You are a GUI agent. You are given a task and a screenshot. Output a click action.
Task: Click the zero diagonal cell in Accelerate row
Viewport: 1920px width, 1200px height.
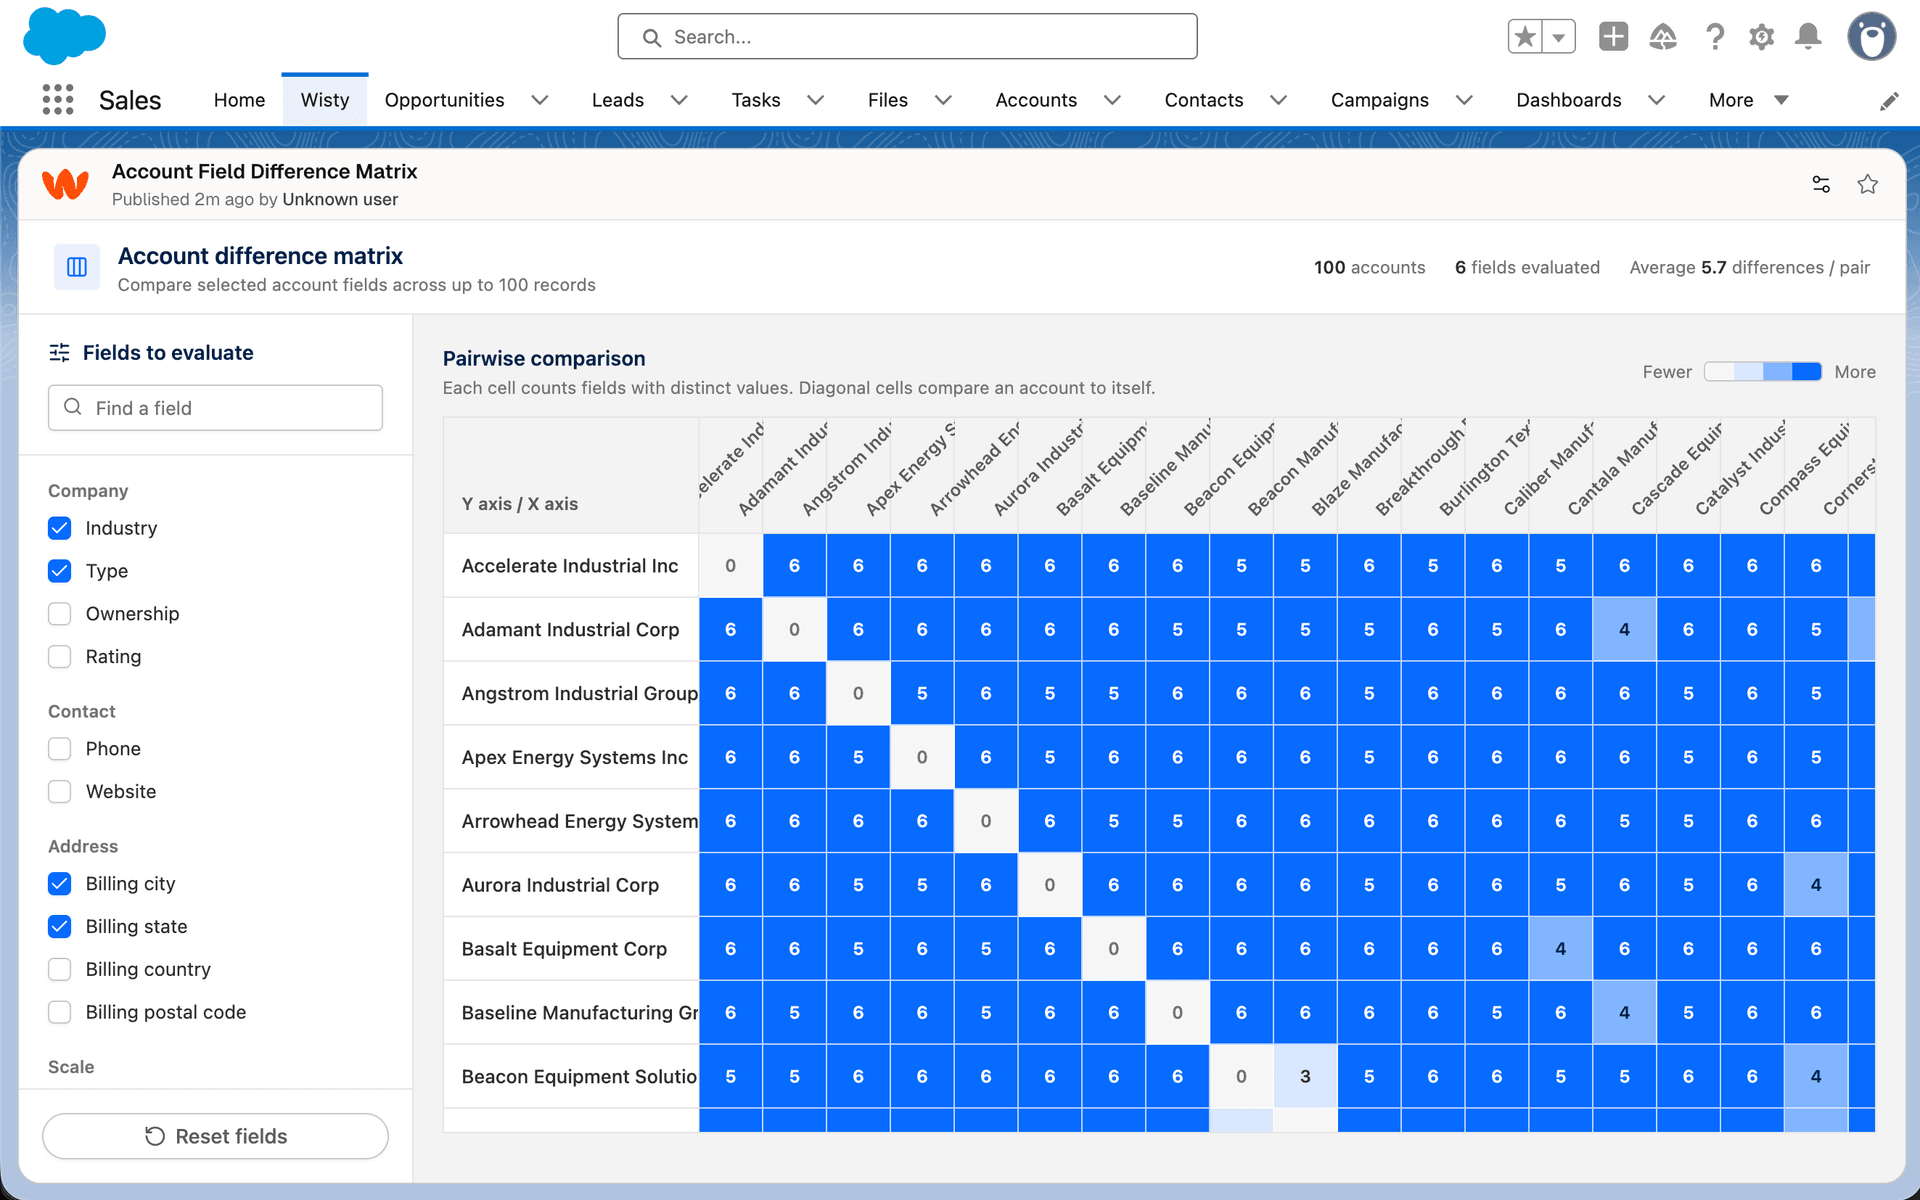(730, 566)
